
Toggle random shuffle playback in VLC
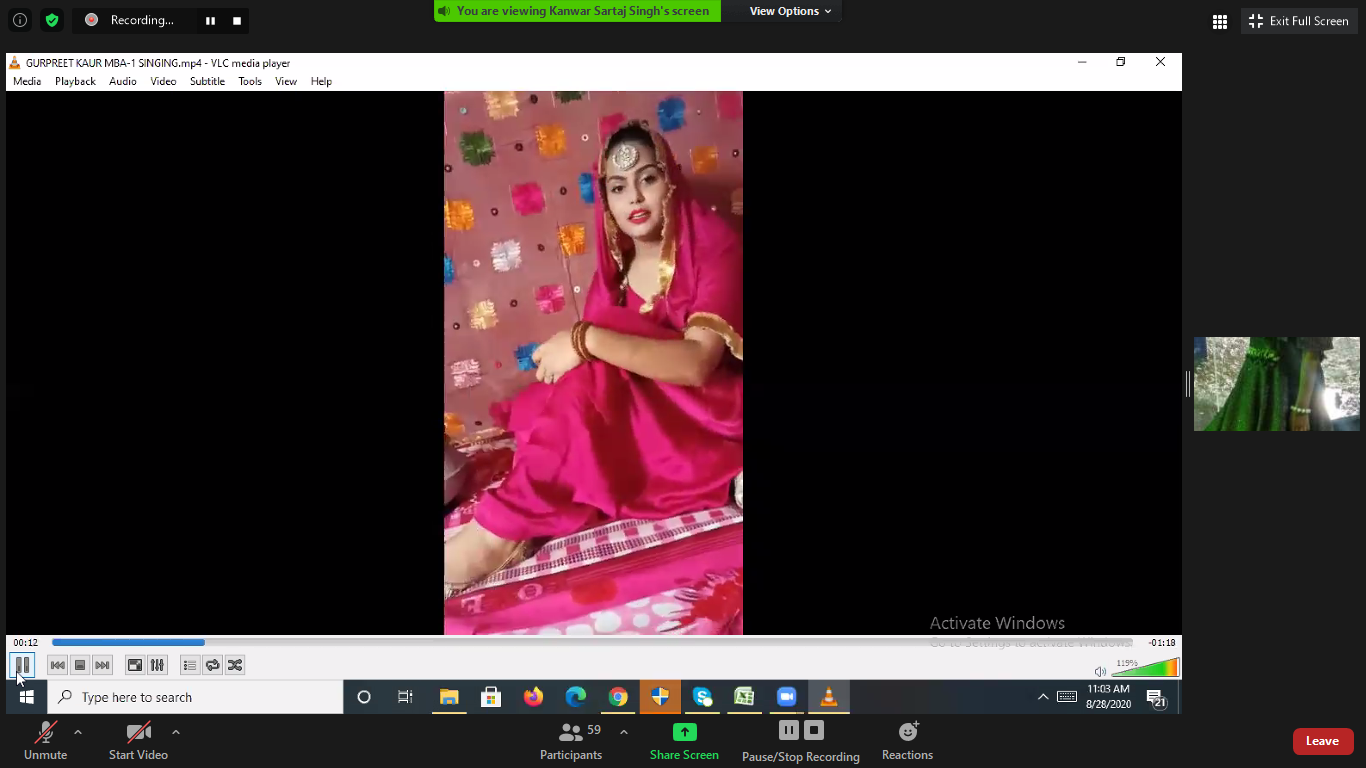pyautogui.click(x=235, y=665)
